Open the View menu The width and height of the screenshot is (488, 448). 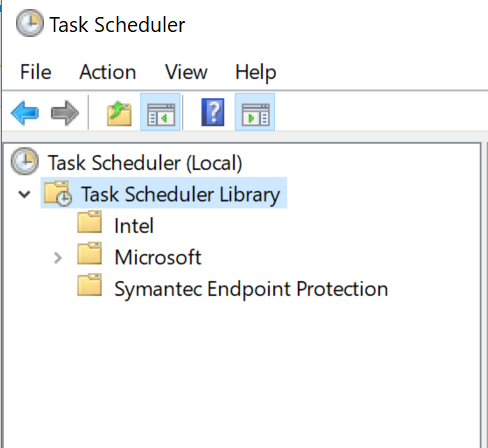click(186, 72)
